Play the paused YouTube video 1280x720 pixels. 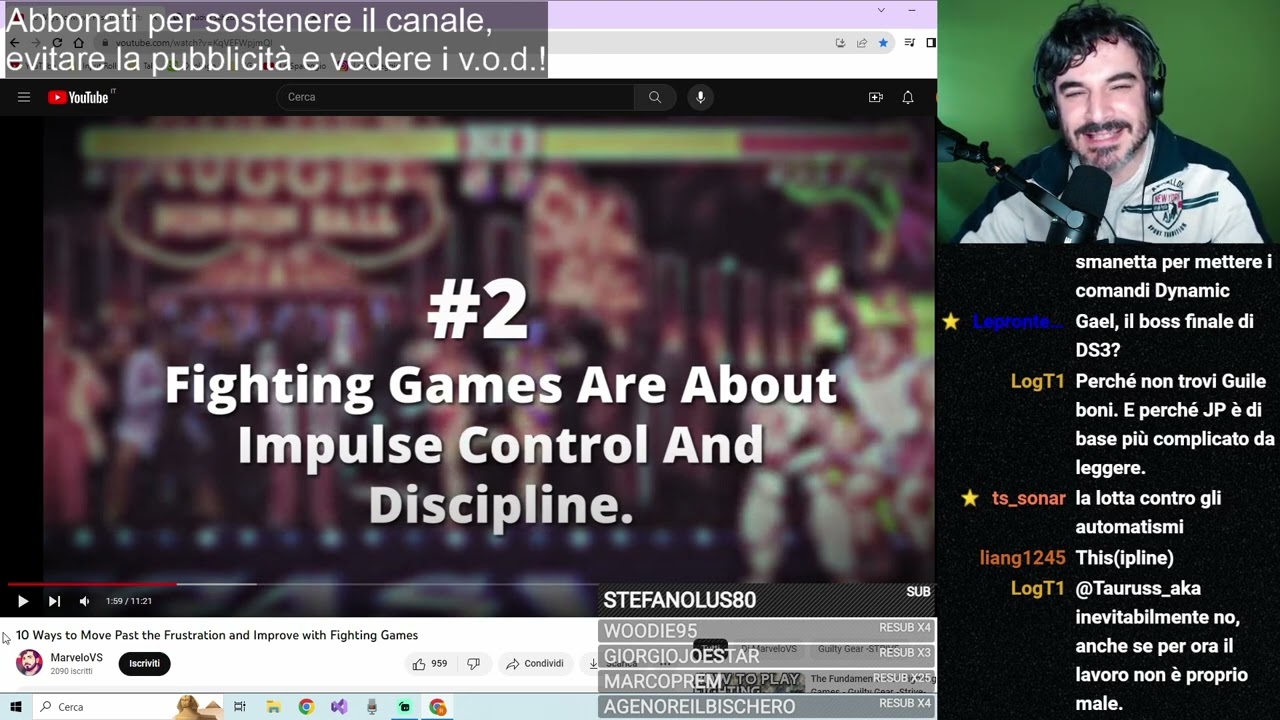(x=22, y=601)
